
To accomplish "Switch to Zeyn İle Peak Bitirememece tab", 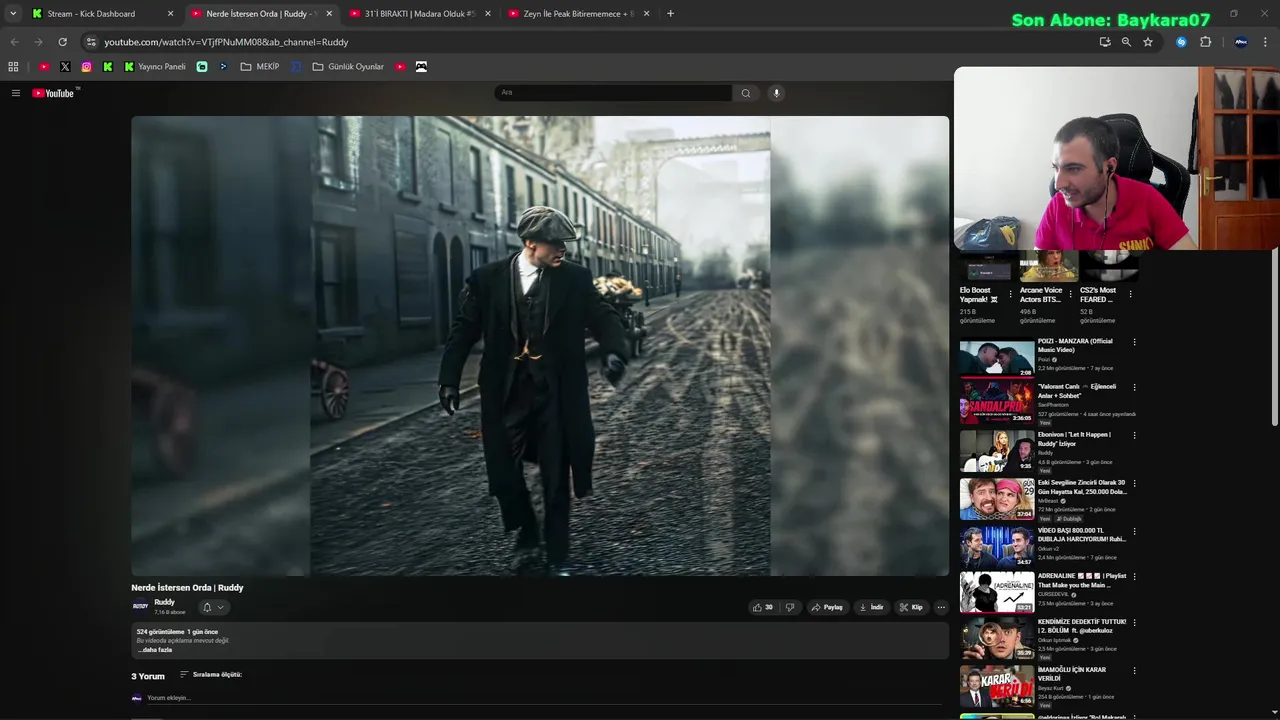I will coord(578,14).
